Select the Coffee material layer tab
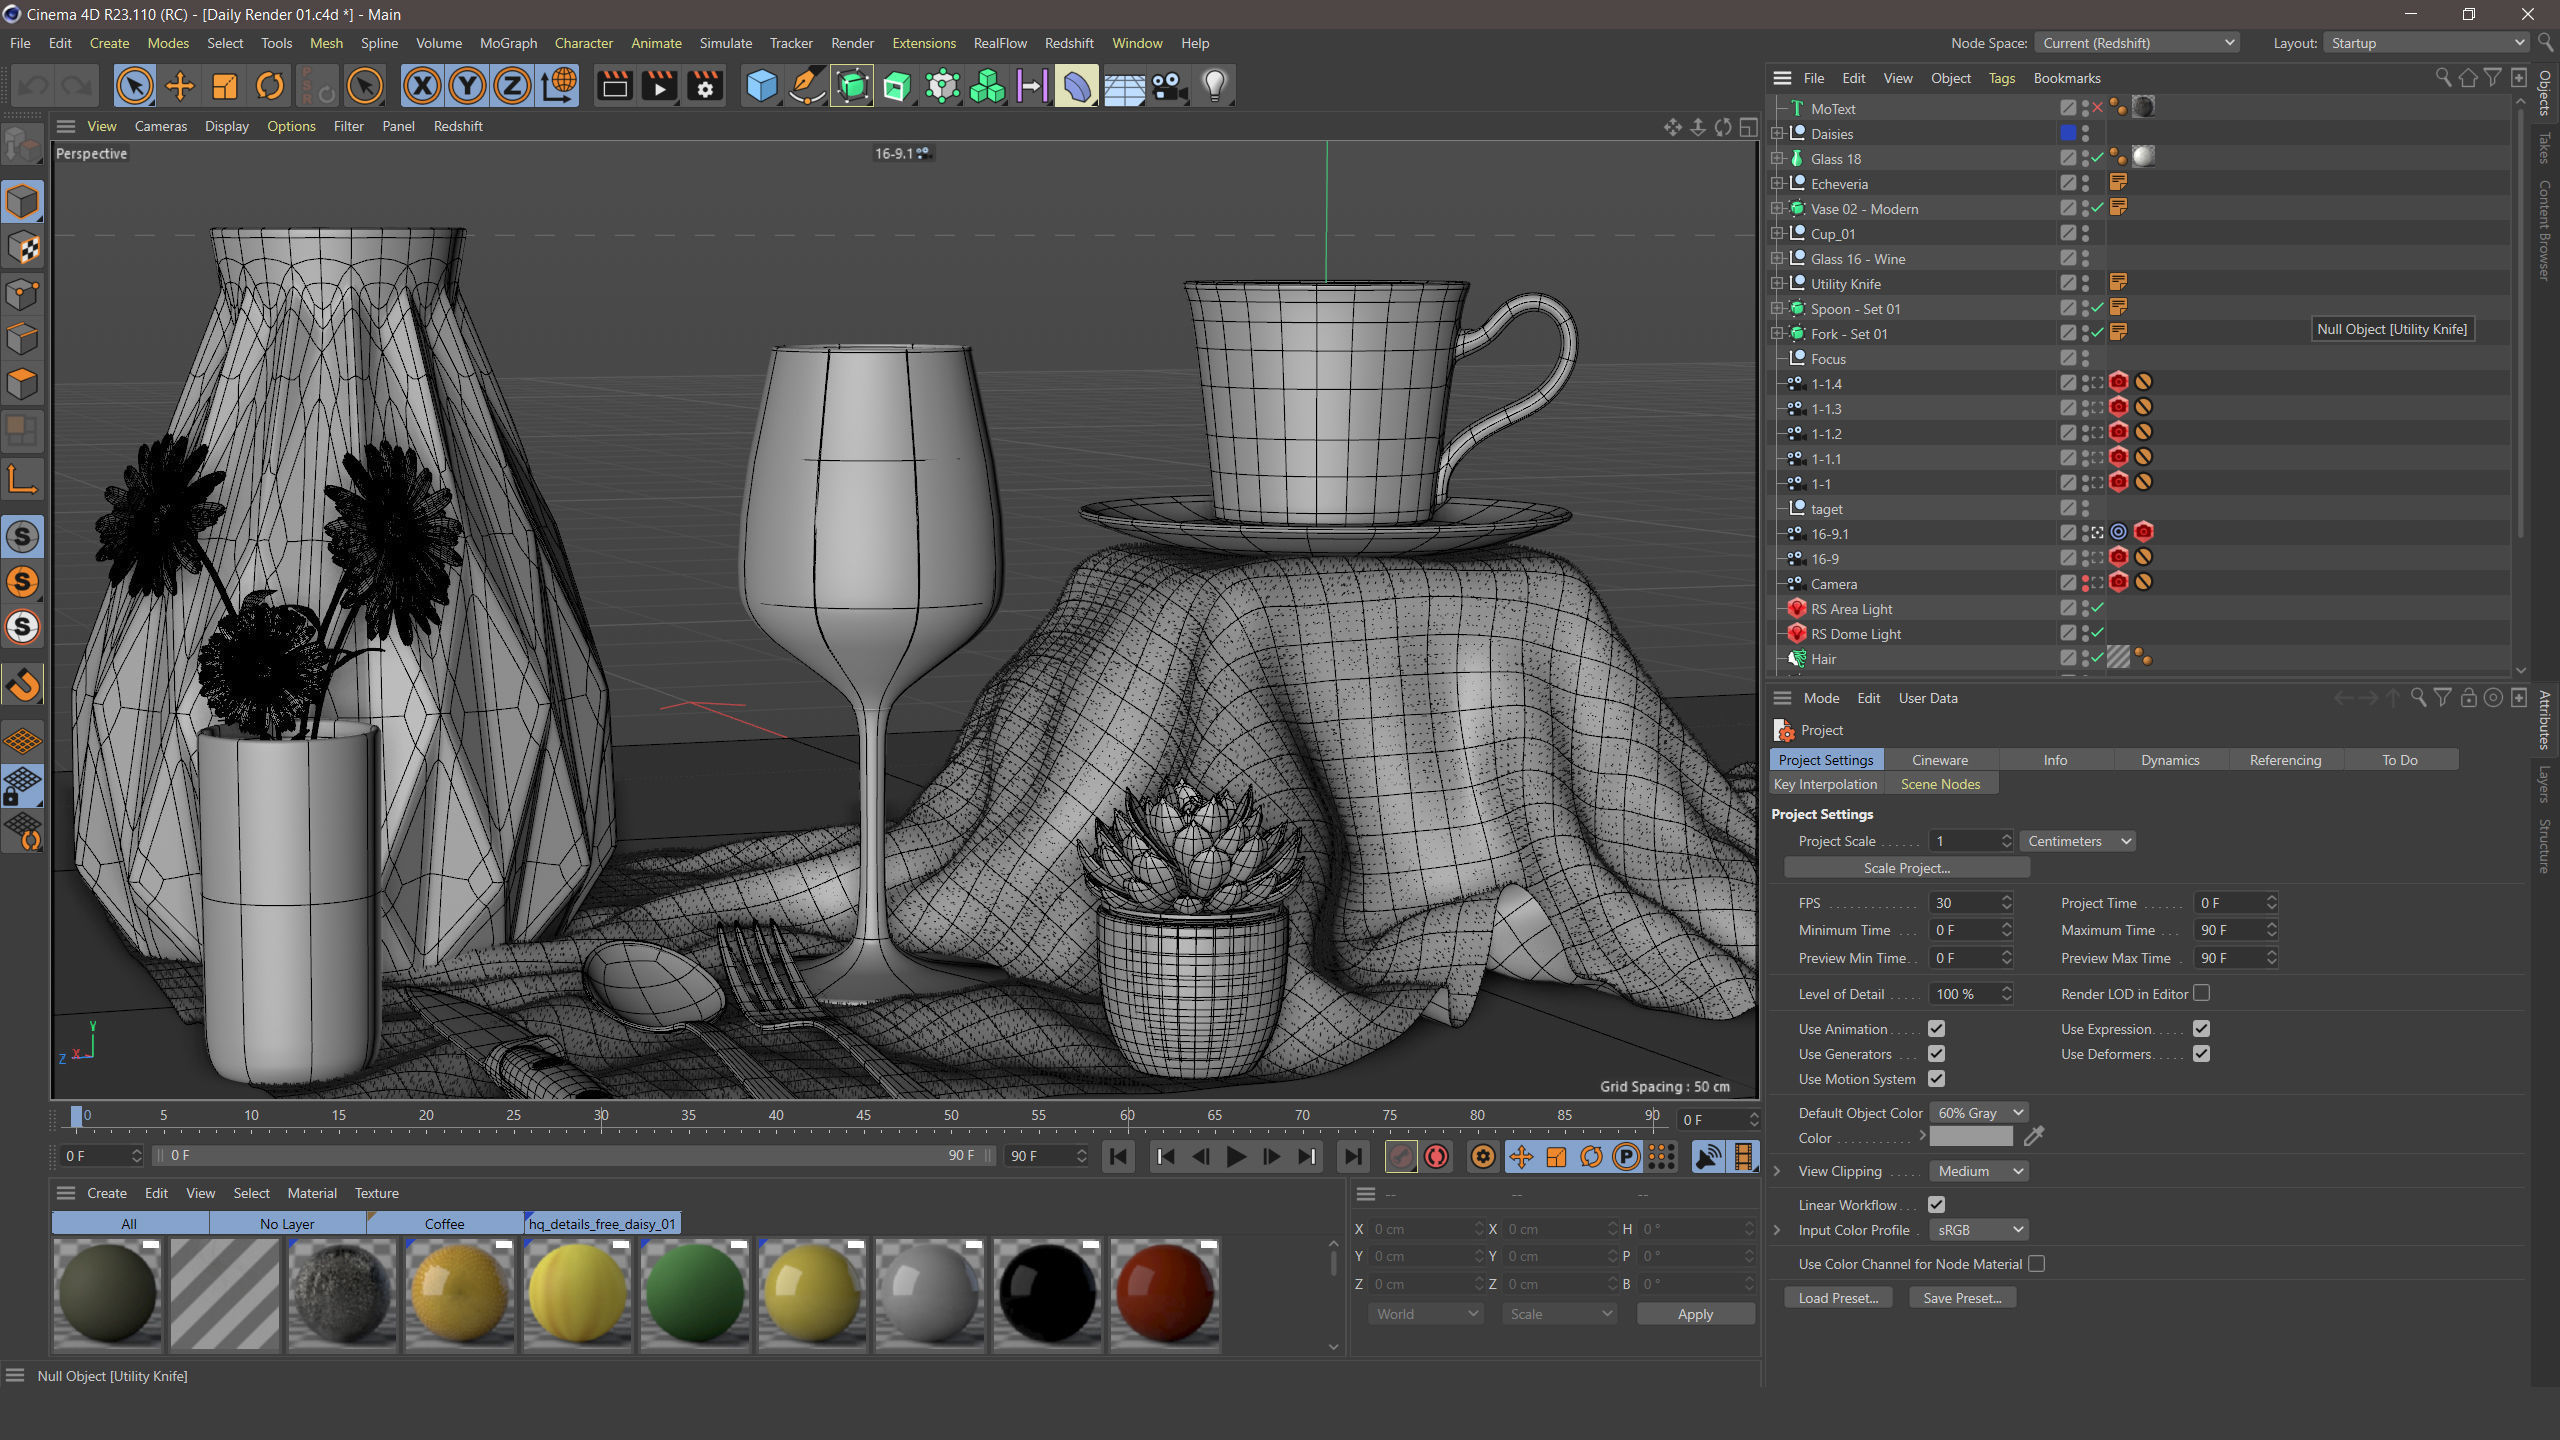The width and height of the screenshot is (2560, 1440). pos(445,1223)
